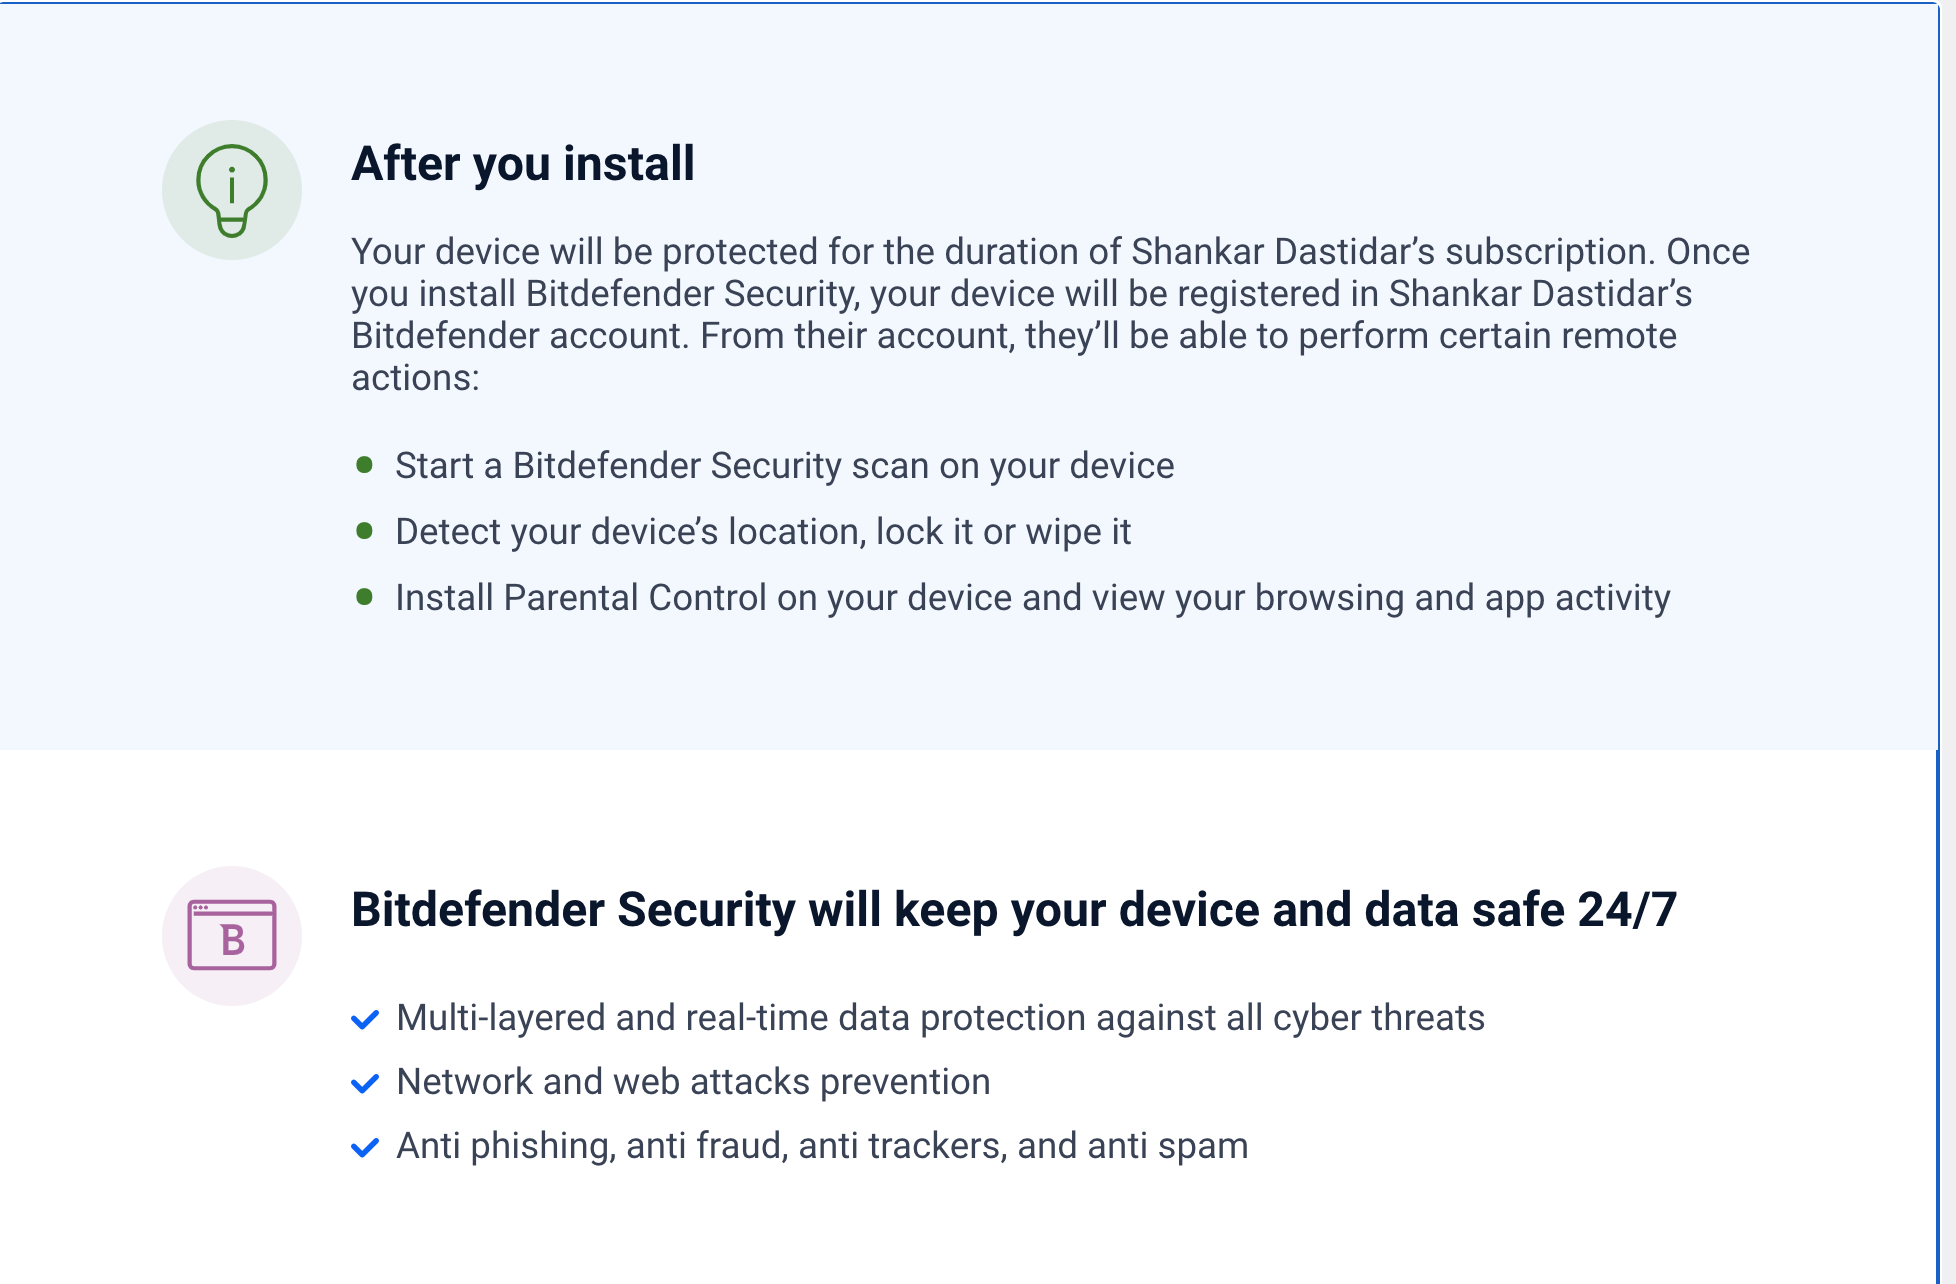Click the "After you install" heading
The width and height of the screenshot is (1956, 1284).
point(523,163)
